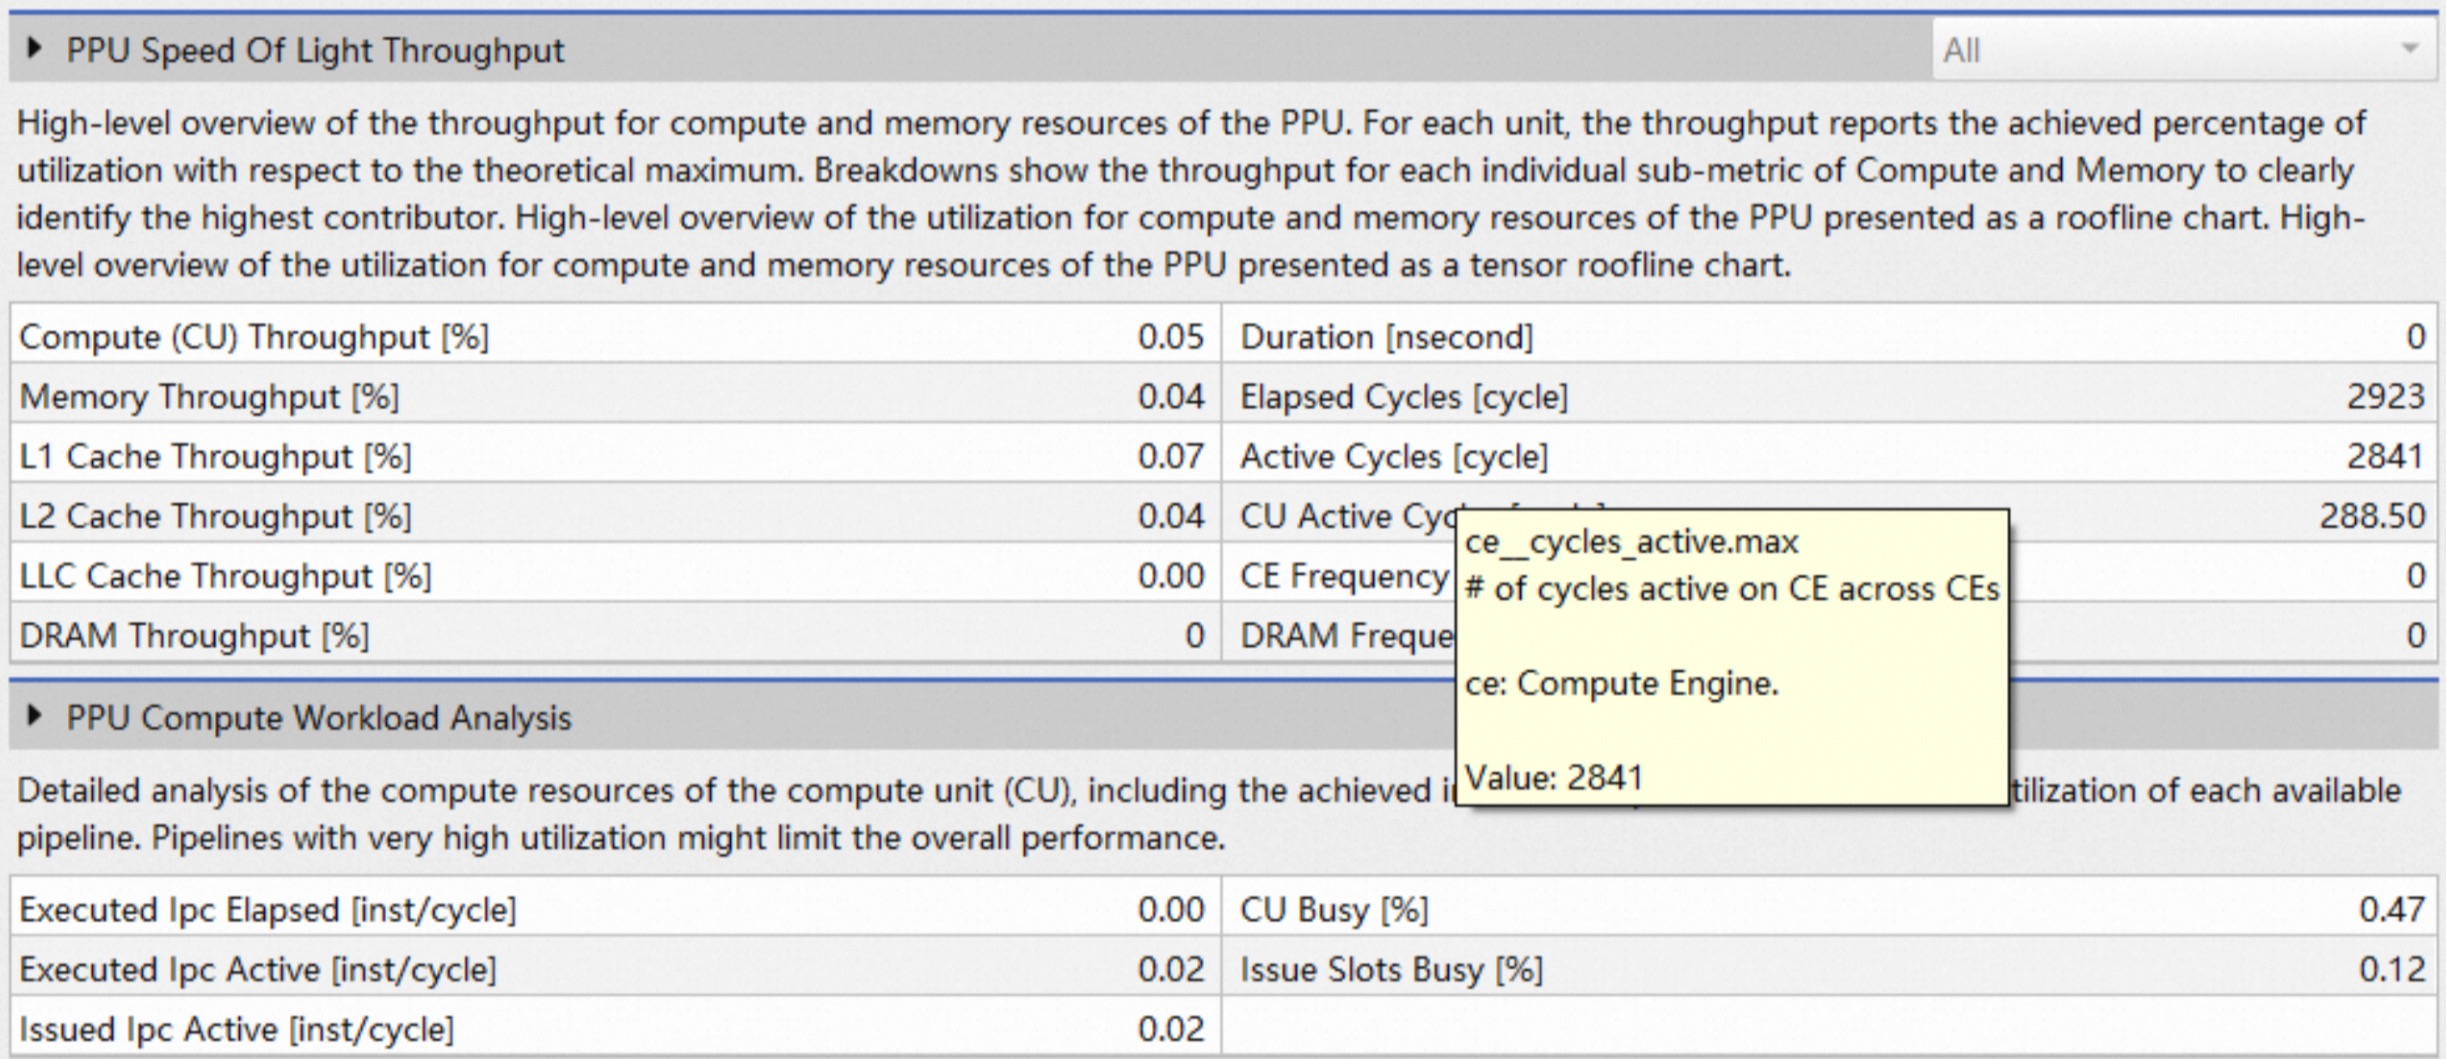Screen dimensions: 2446x1059
Task: Click the Elapsed Cycles [cycle] metric
Action: pos(1404,397)
